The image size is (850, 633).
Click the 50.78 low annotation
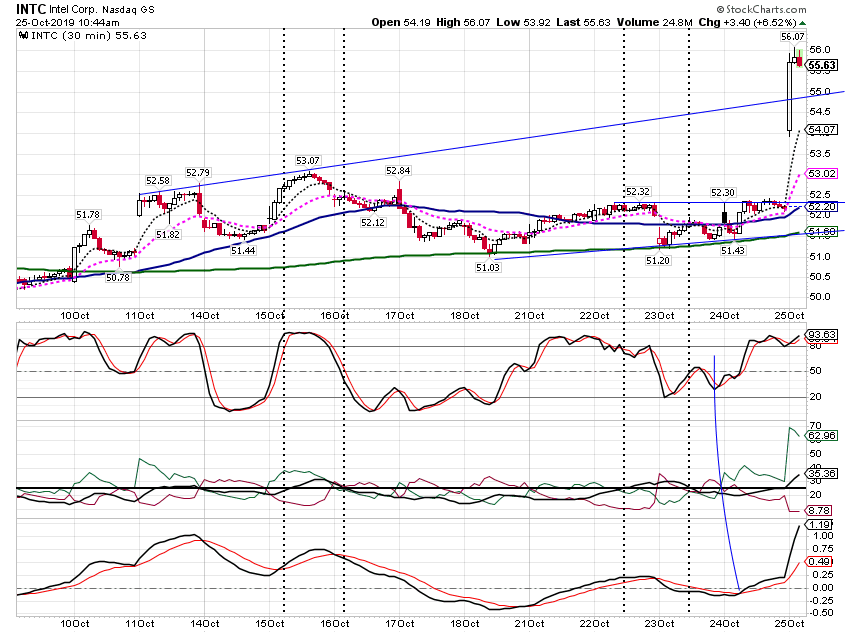[x=118, y=278]
